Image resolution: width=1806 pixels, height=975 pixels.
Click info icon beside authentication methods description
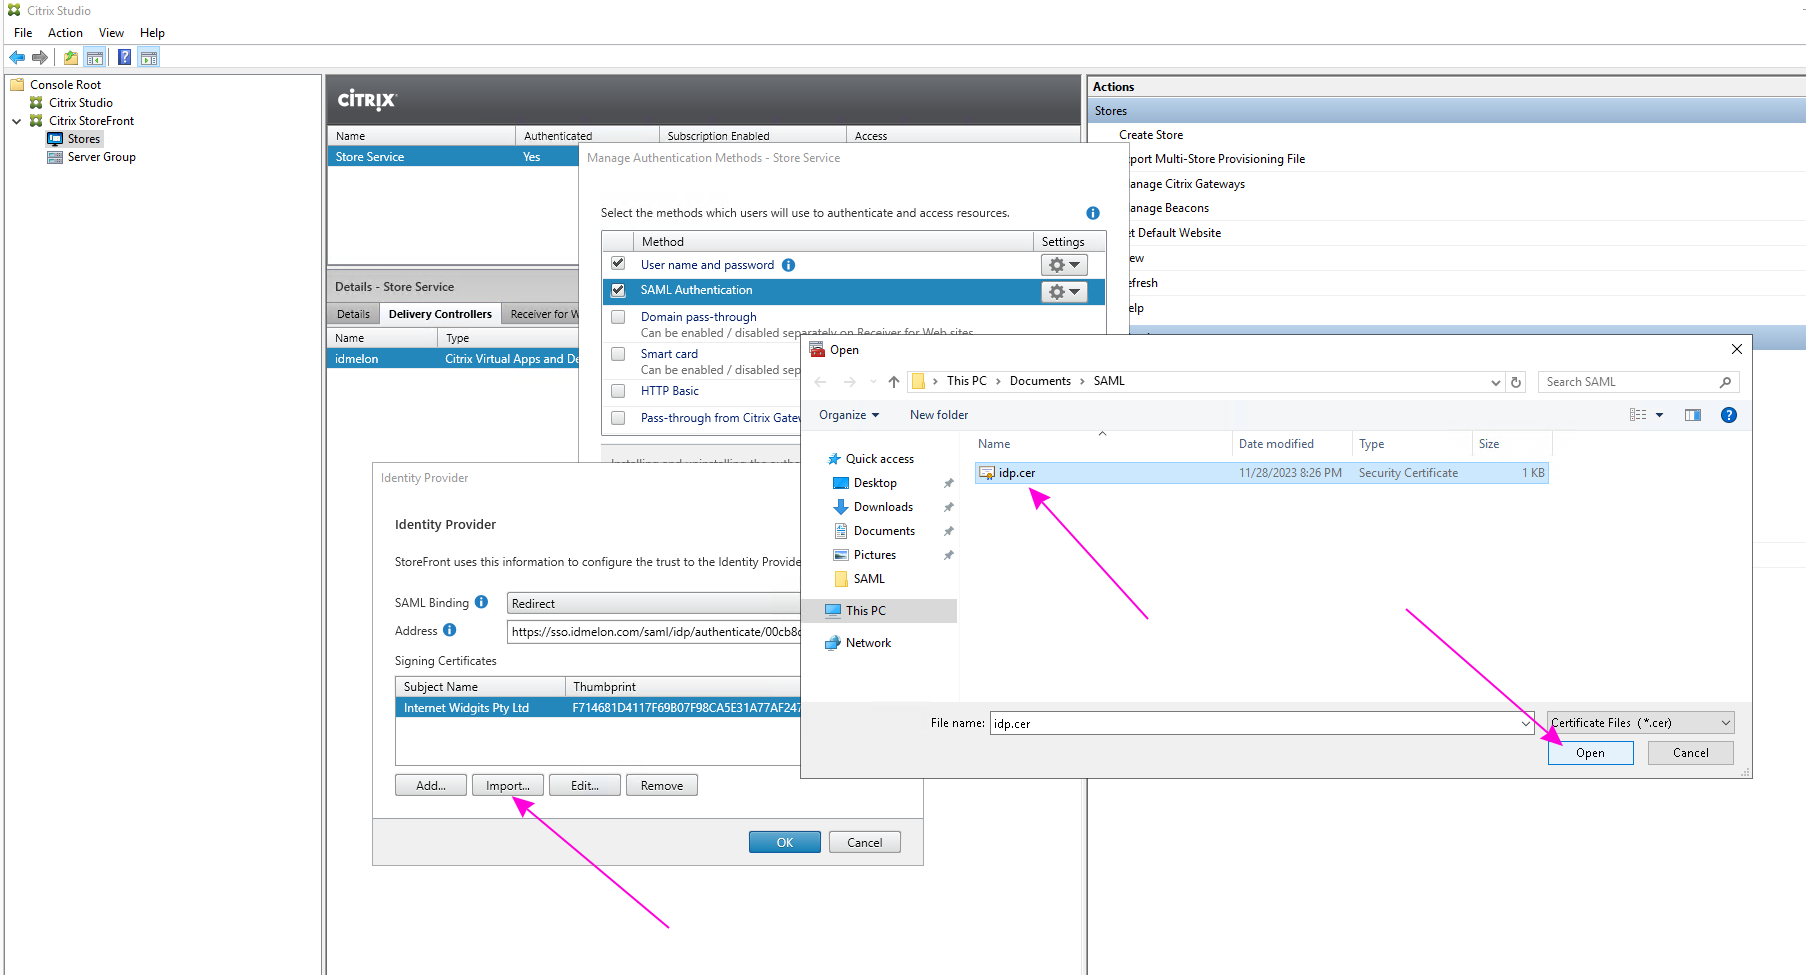[1093, 213]
